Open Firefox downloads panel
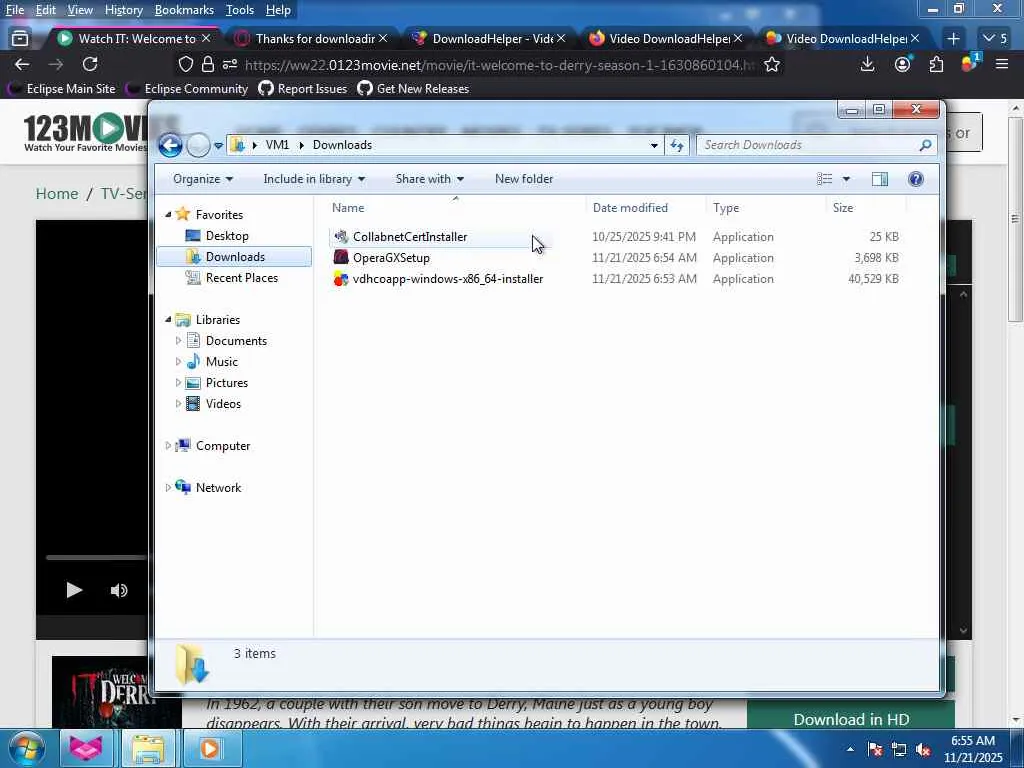The image size is (1024, 768). pyautogui.click(x=867, y=64)
